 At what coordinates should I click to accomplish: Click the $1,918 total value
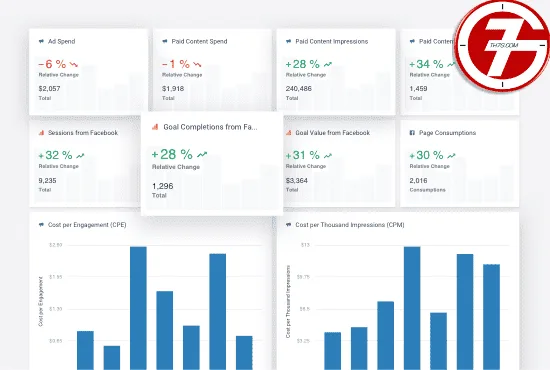point(173,89)
